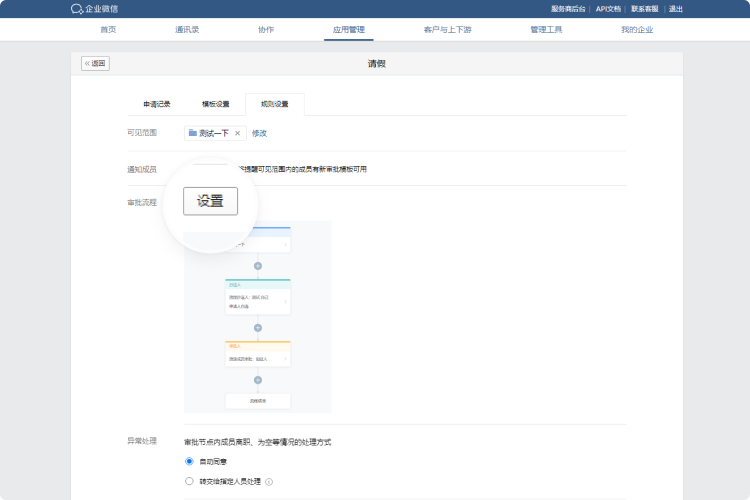Select the 转交给指定人员处理 radio option

tap(189, 481)
